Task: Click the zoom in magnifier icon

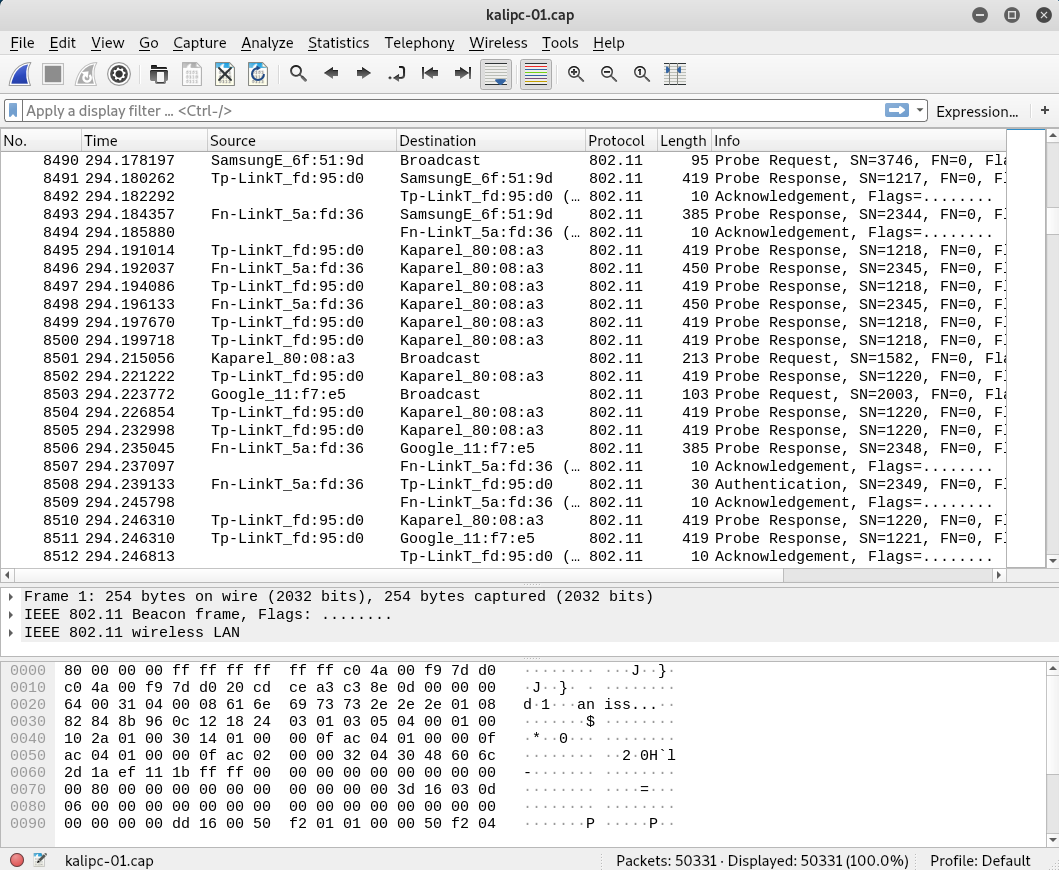Action: tap(575, 74)
